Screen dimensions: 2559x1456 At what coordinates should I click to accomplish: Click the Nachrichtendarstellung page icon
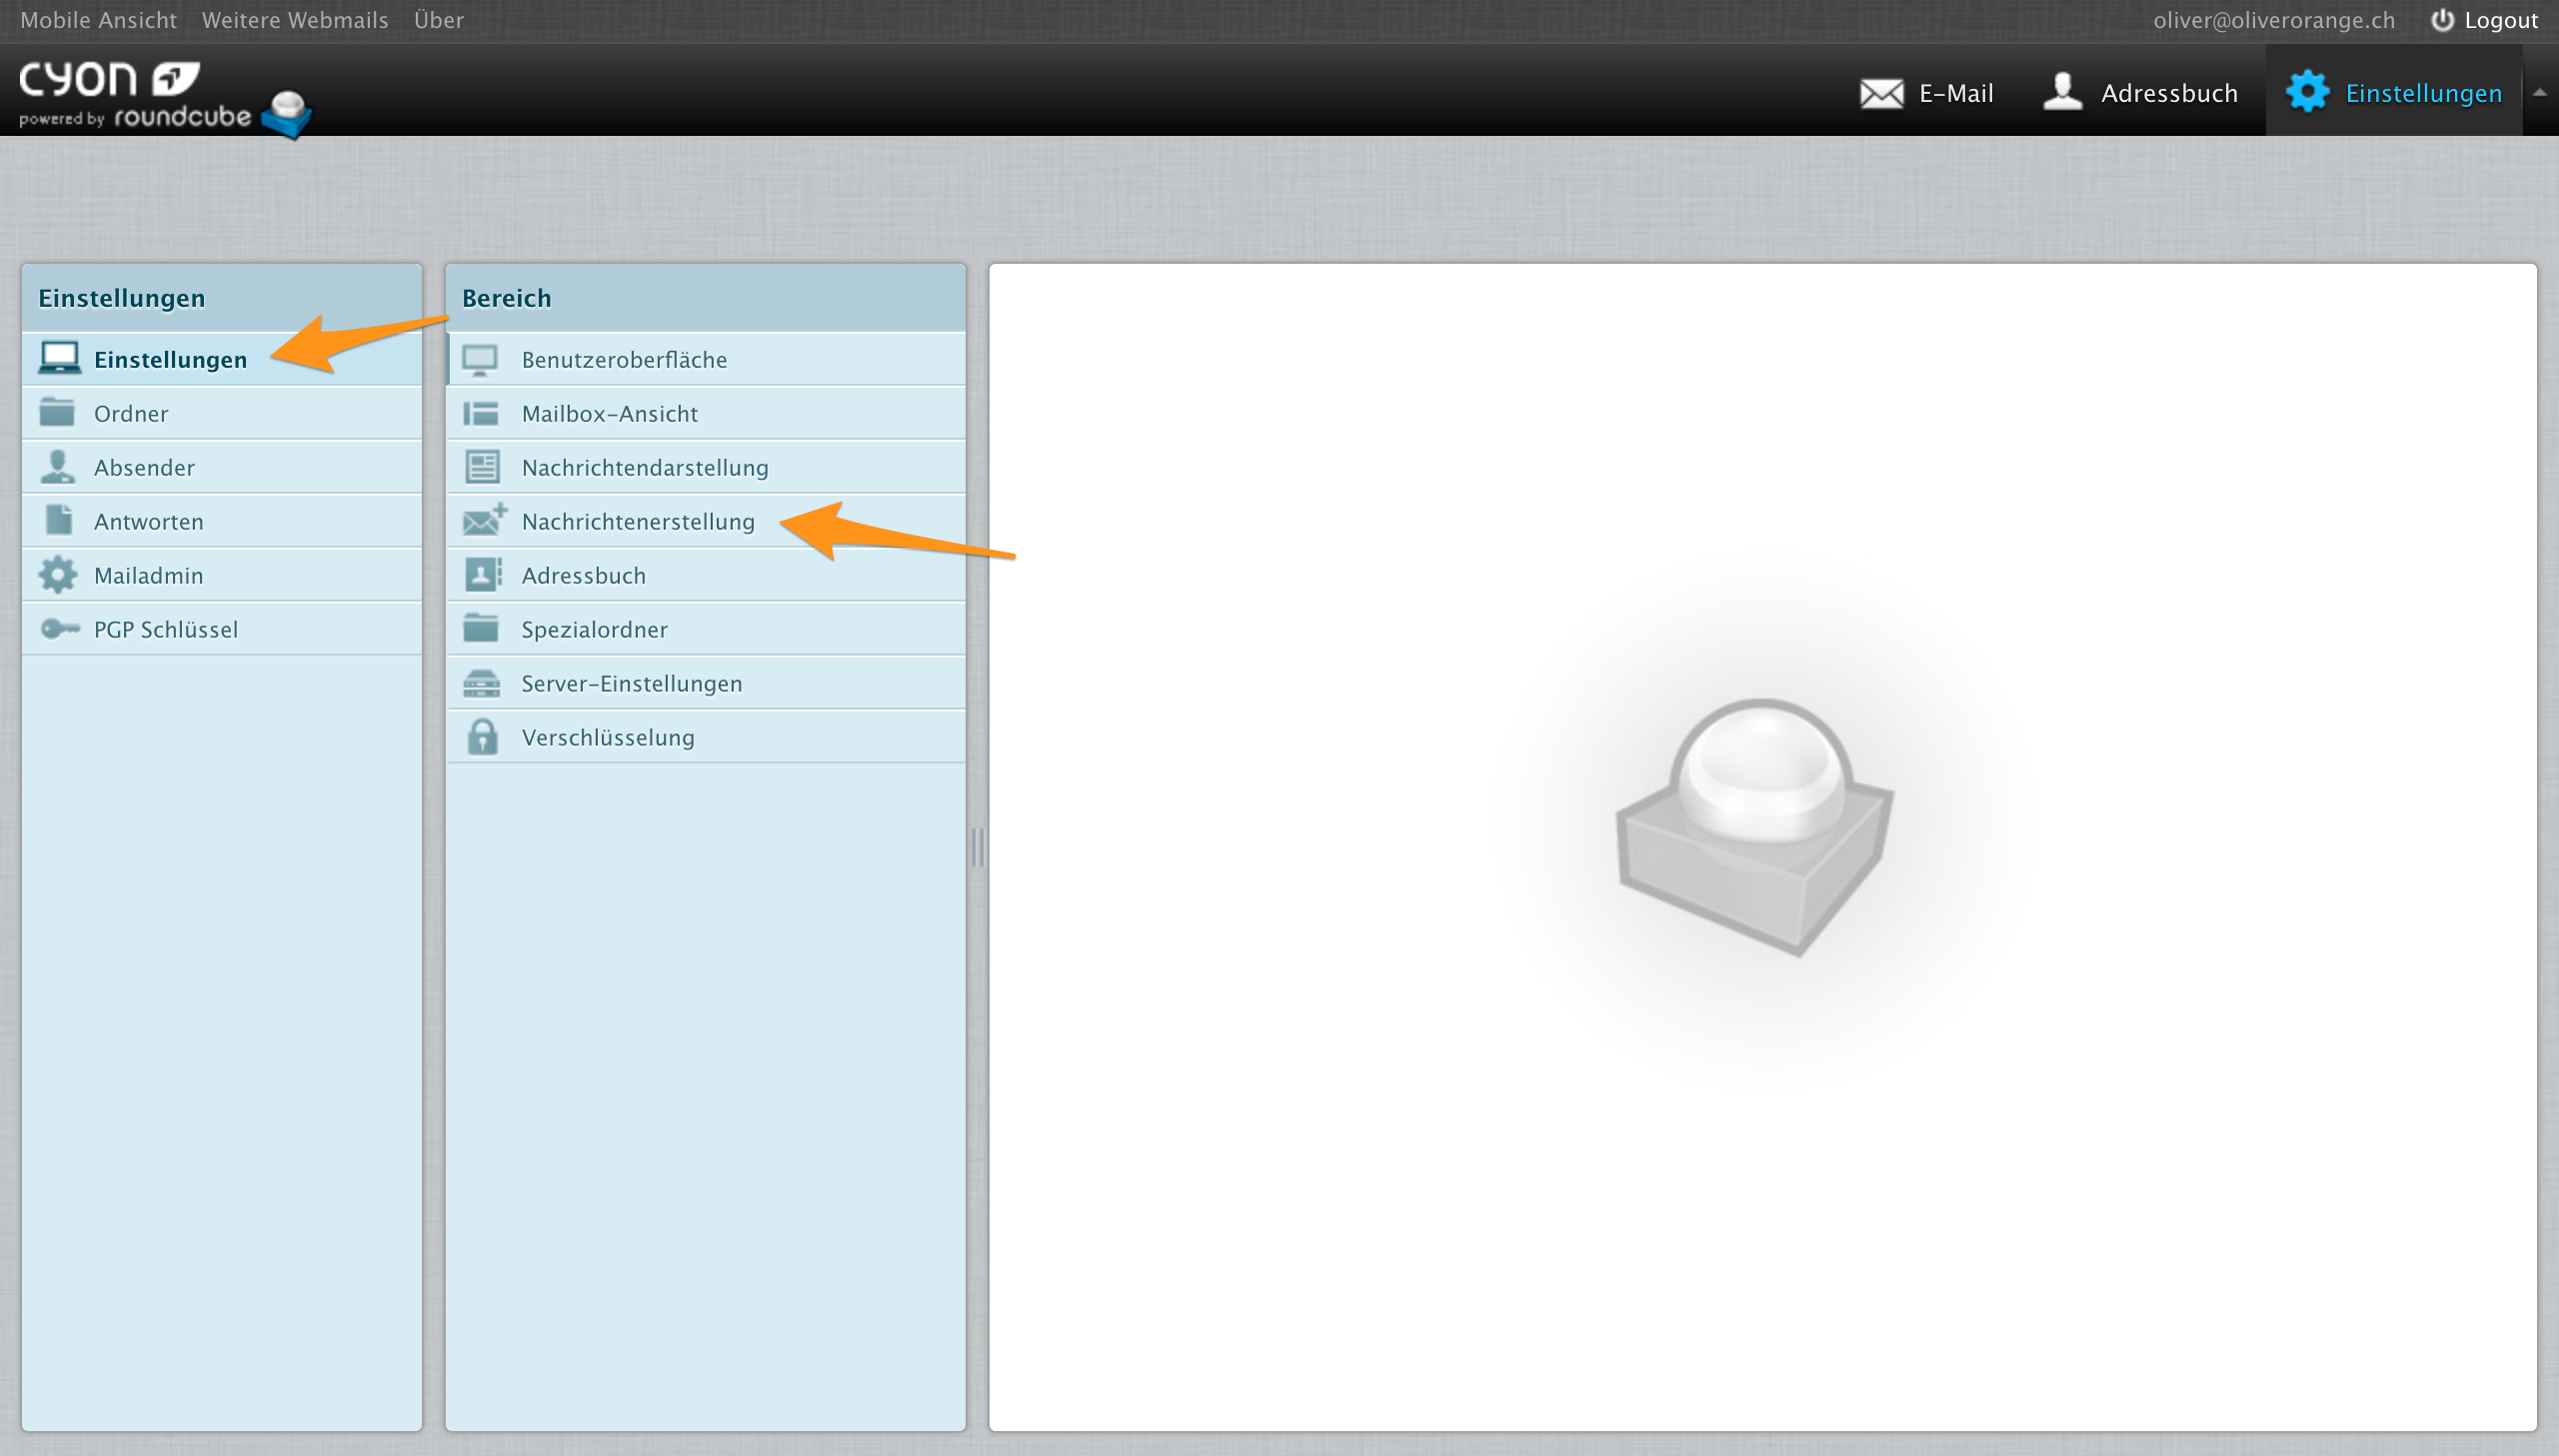(482, 467)
